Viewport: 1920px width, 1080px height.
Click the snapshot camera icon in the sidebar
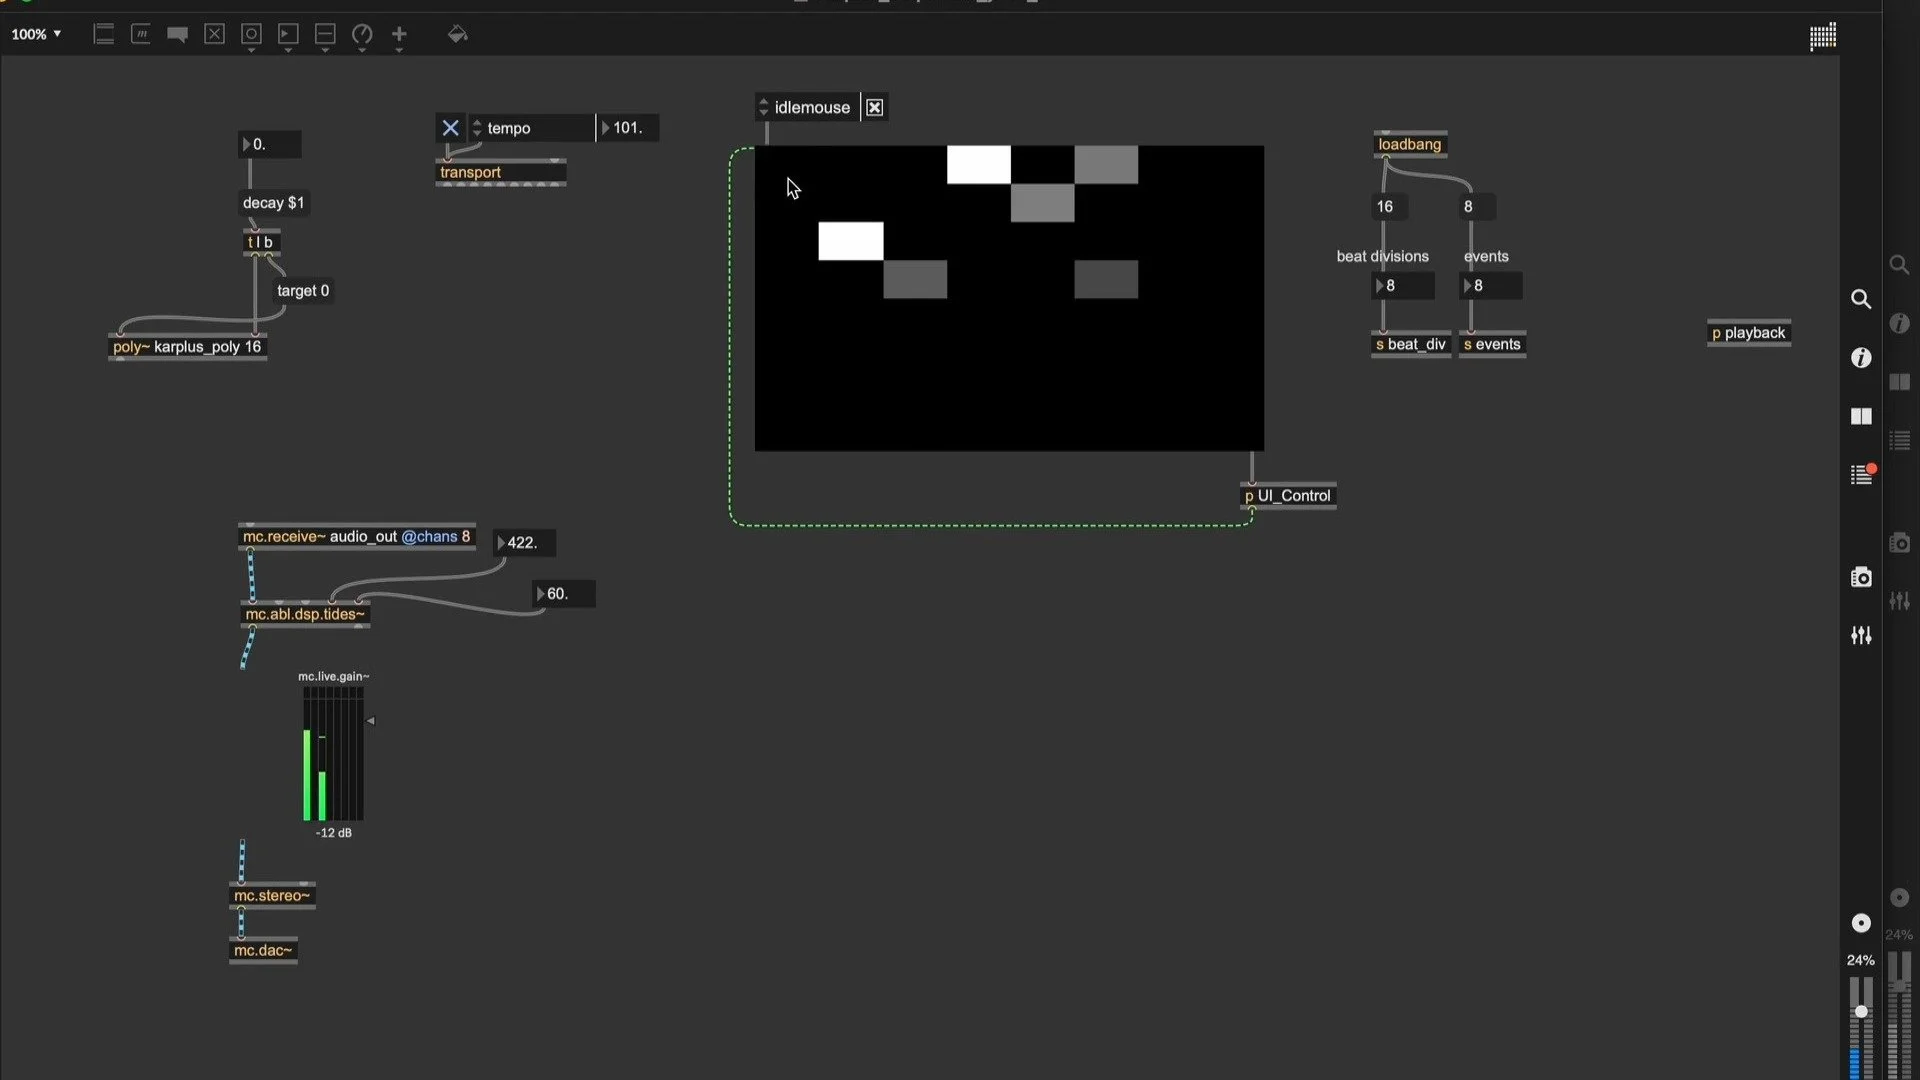coord(1862,577)
